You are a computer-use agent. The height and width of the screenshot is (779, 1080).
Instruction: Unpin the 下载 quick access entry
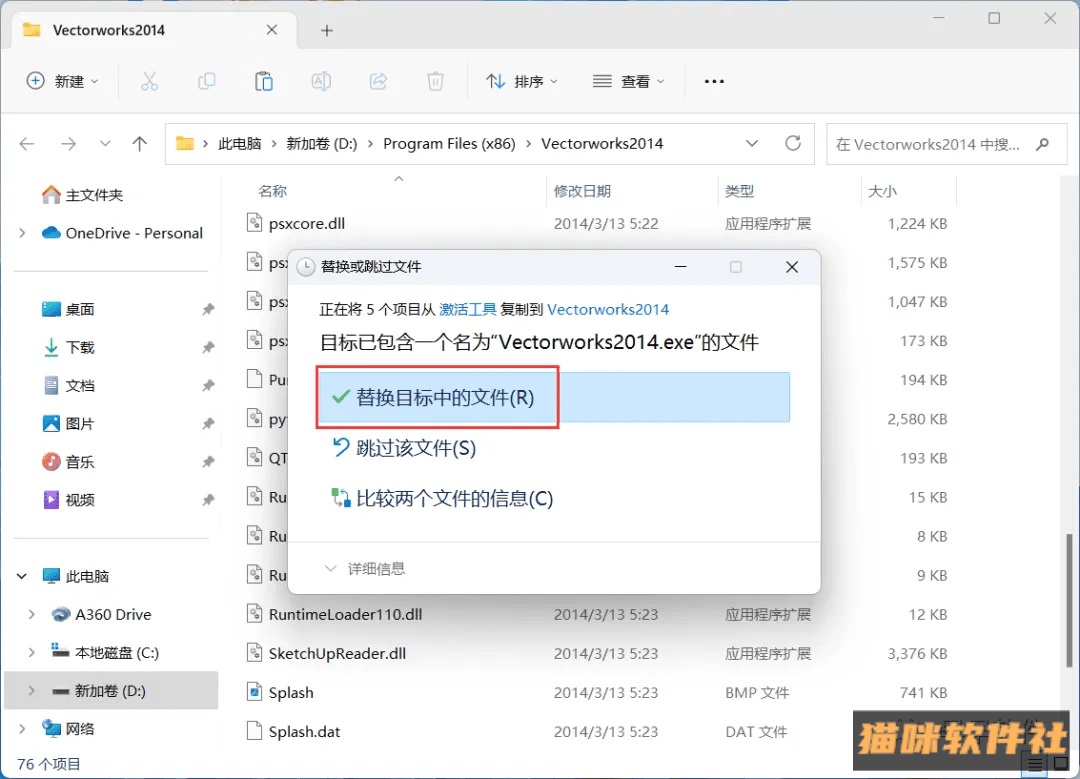[x=208, y=347]
